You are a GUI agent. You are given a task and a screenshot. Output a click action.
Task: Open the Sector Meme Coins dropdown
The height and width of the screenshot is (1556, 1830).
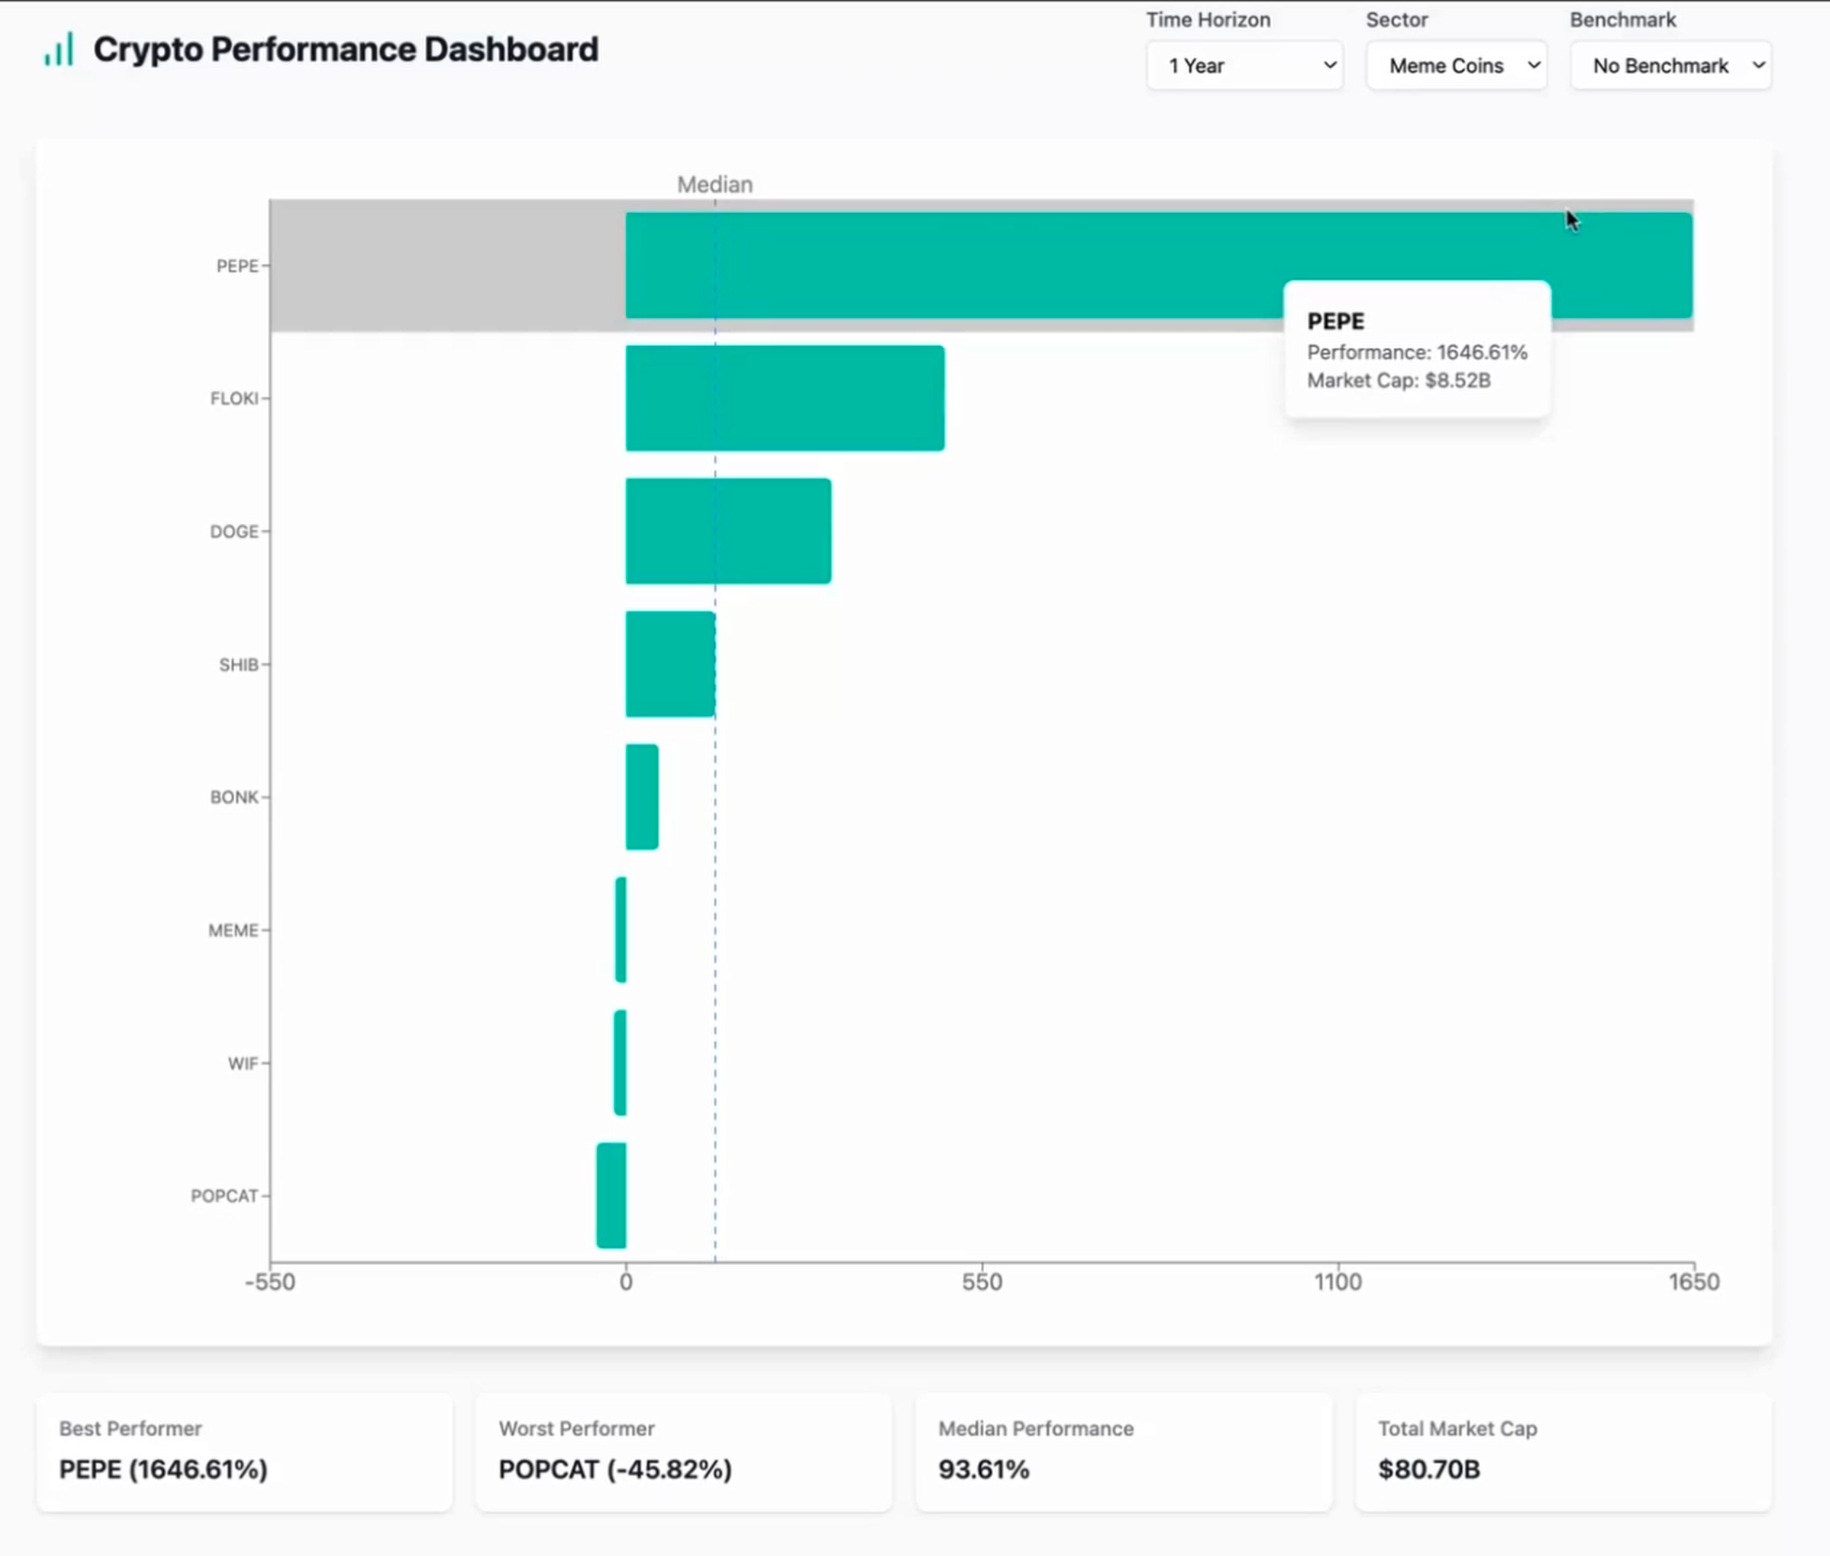1456,66
